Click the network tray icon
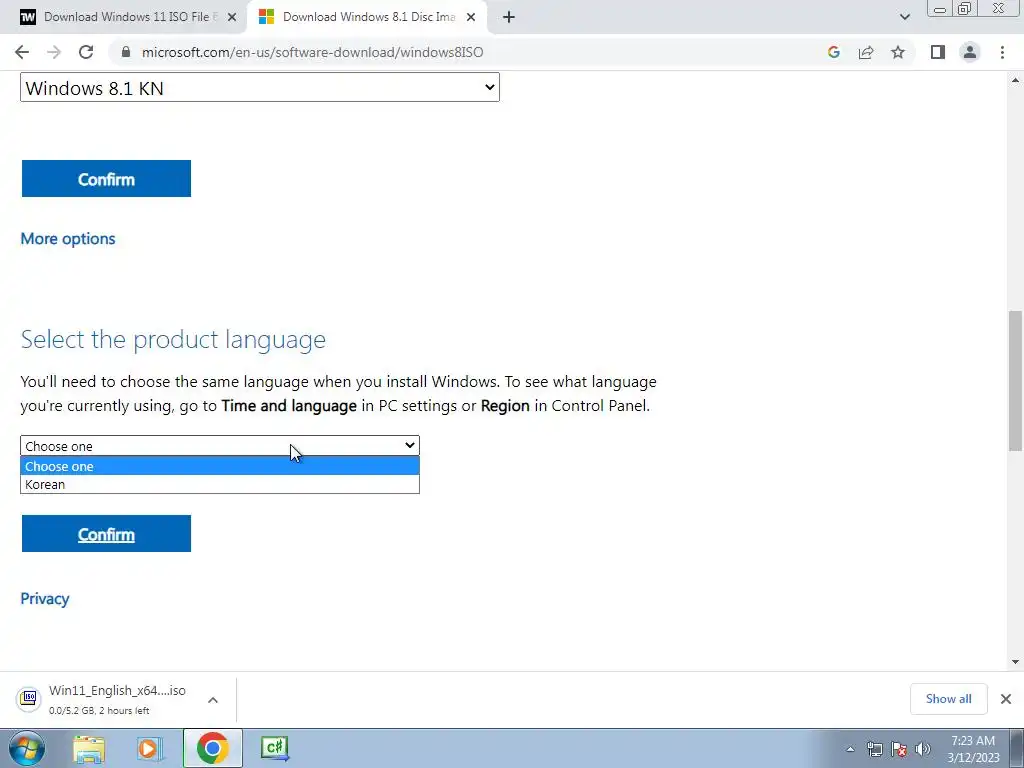The width and height of the screenshot is (1024, 768). [x=874, y=749]
